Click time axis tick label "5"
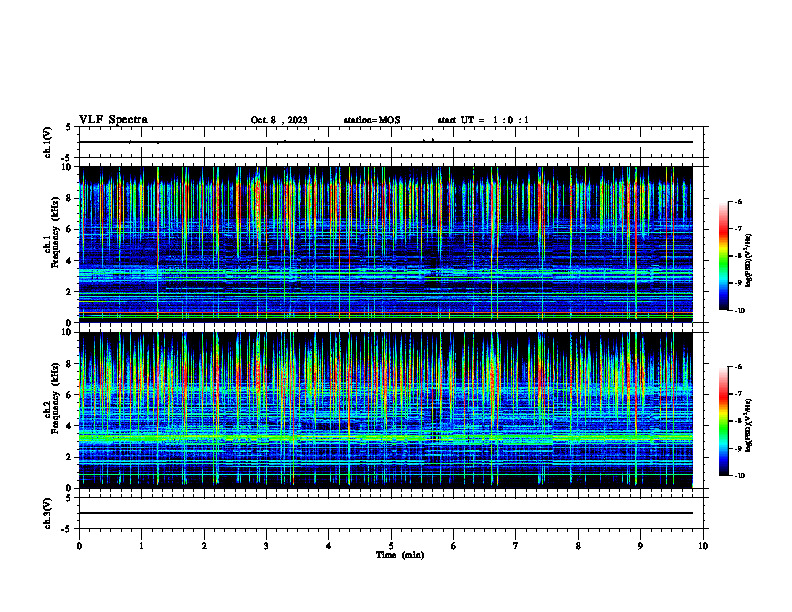Image resolution: width=792 pixels, height=612 pixels. 391,546
